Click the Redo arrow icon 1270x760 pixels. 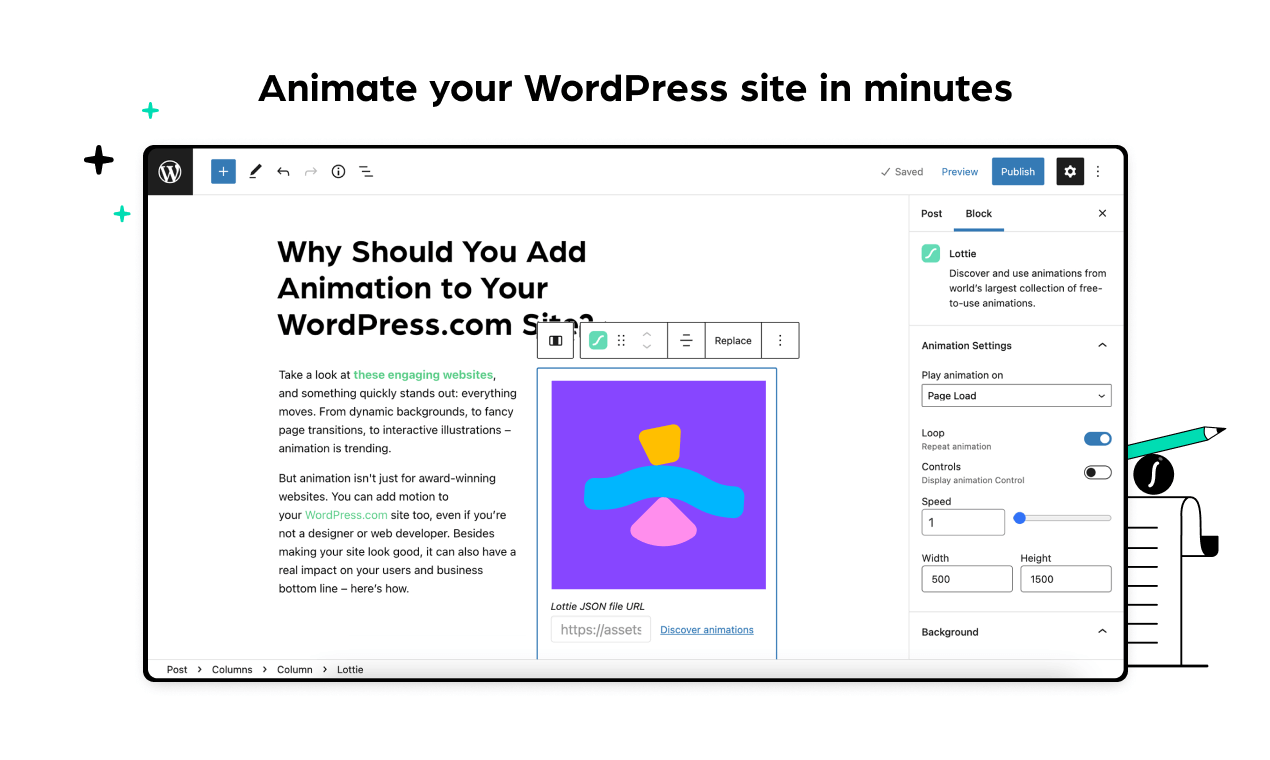[311, 172]
